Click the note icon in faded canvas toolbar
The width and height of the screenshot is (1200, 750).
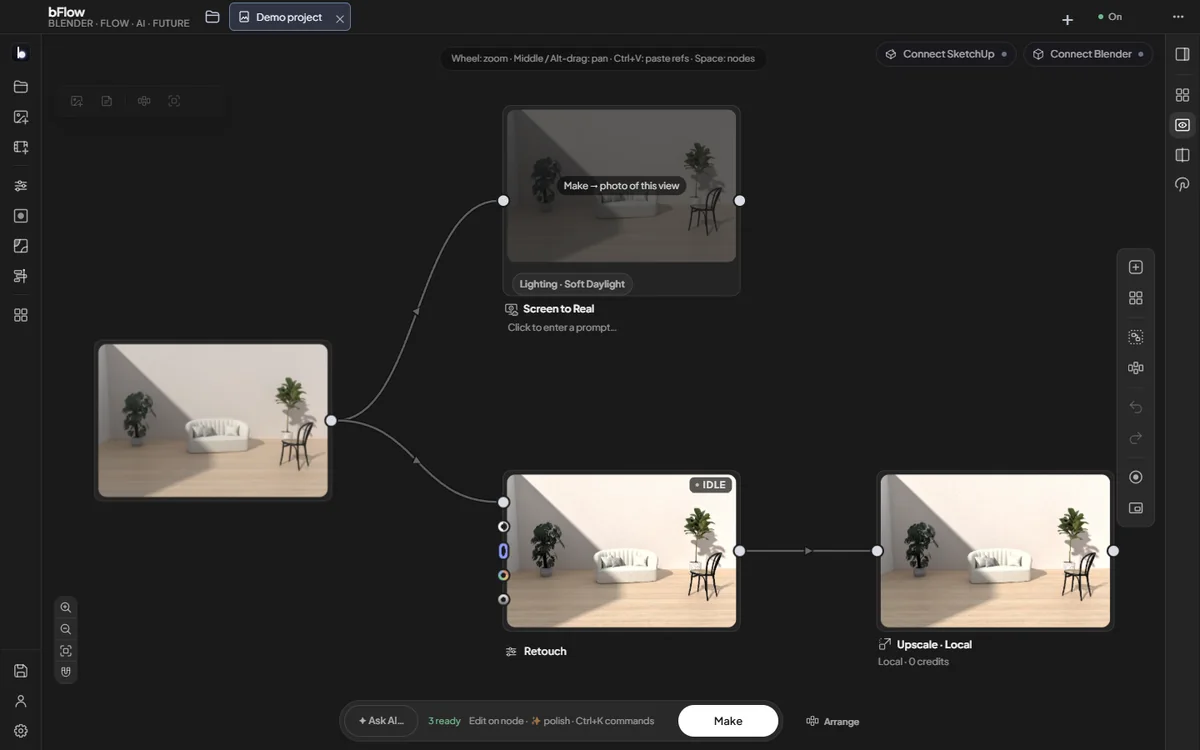pyautogui.click(x=106, y=101)
